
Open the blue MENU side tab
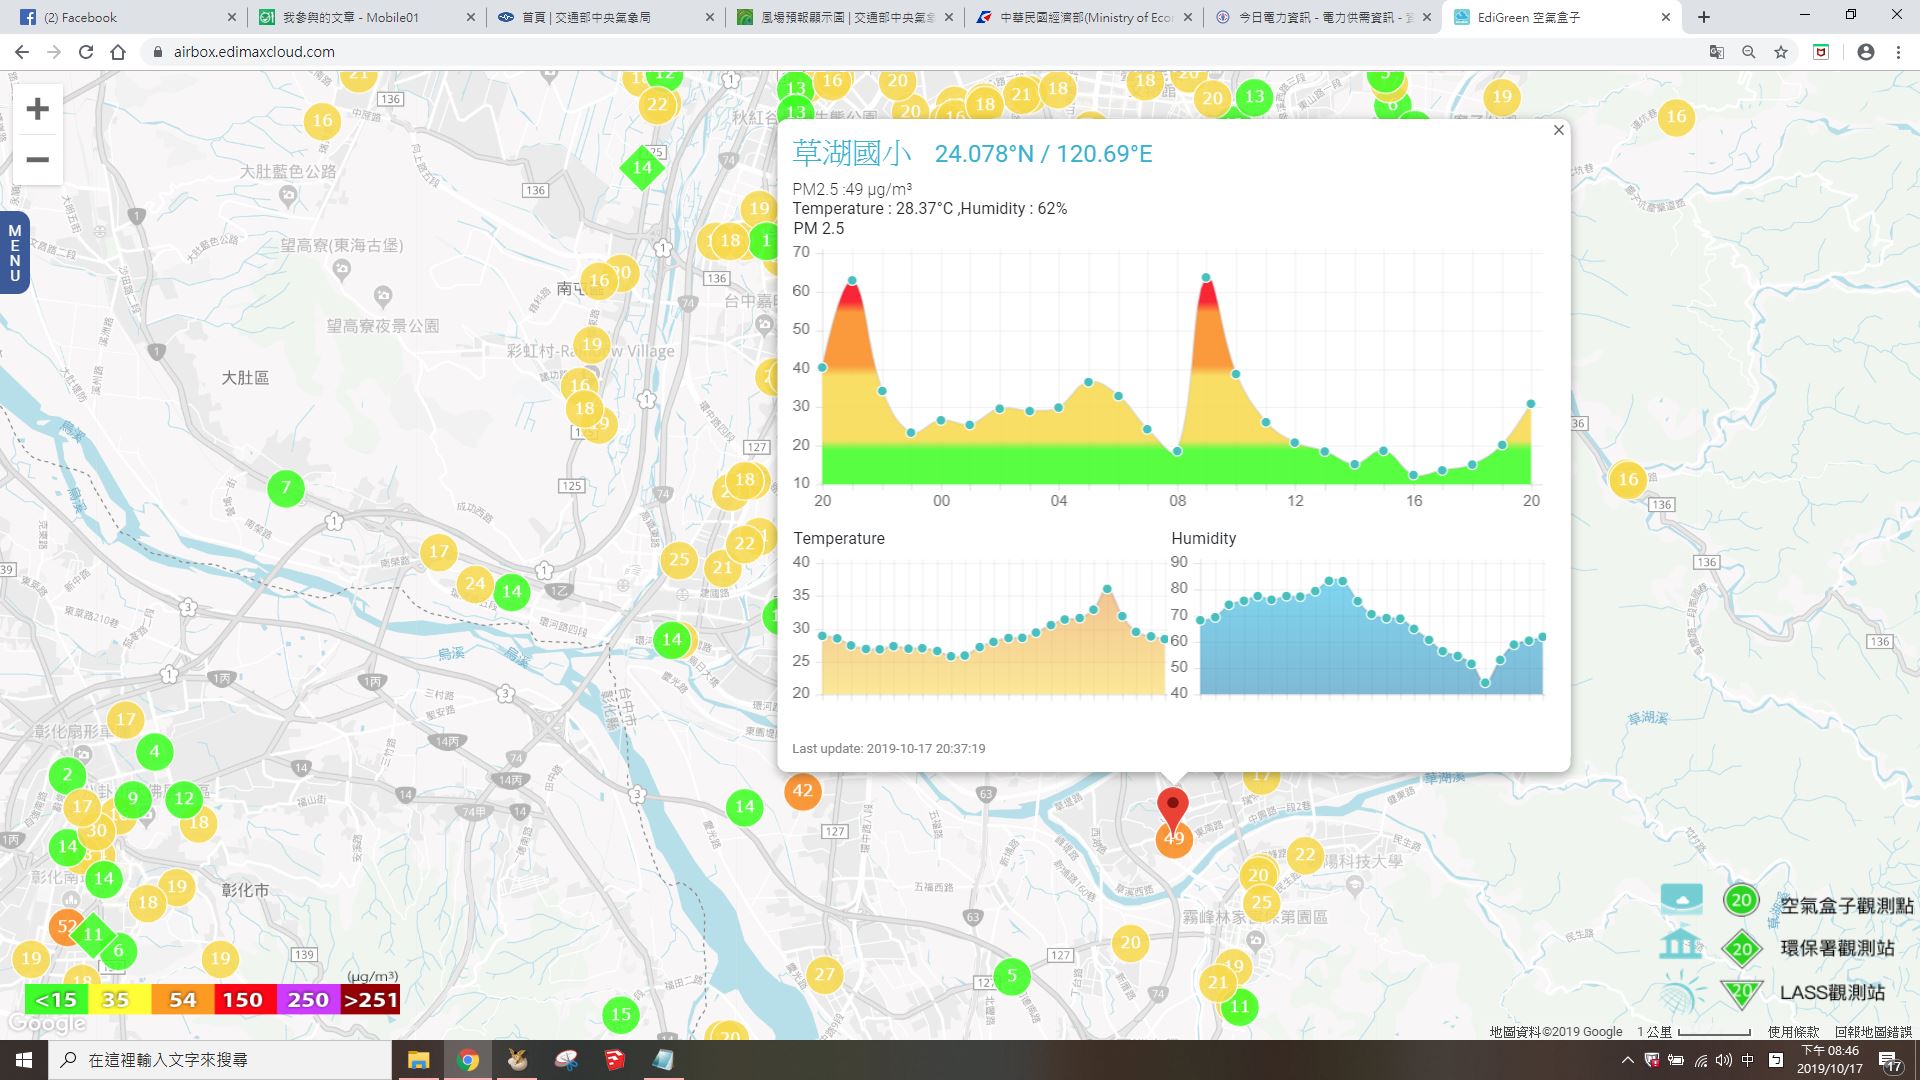click(14, 253)
